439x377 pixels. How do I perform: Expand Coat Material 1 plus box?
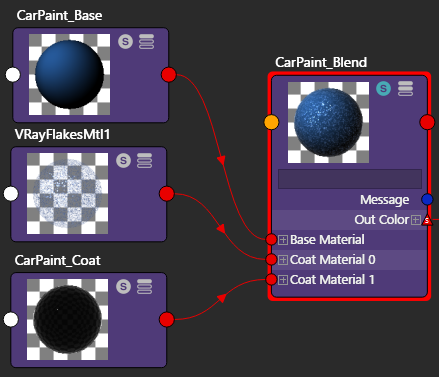tap(283, 280)
